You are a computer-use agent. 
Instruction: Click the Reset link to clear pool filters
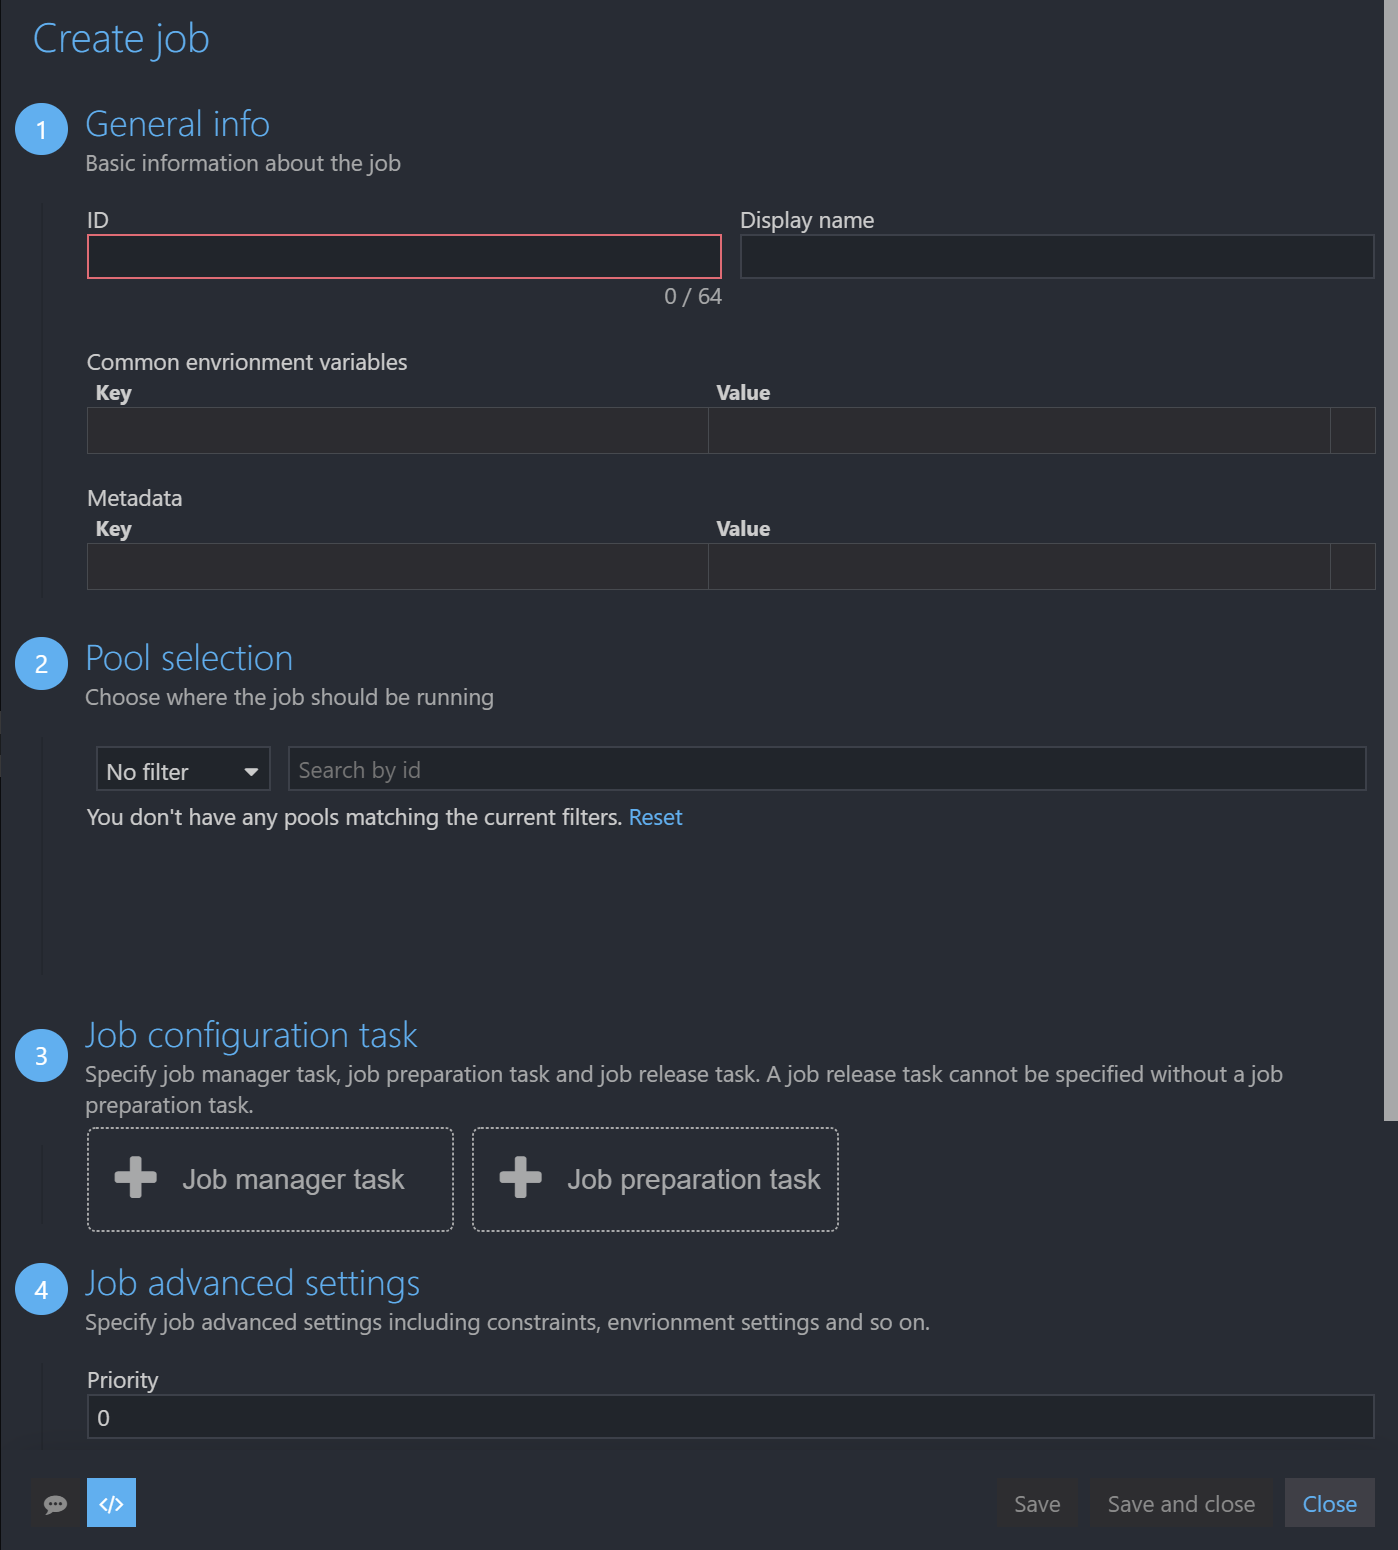click(655, 817)
